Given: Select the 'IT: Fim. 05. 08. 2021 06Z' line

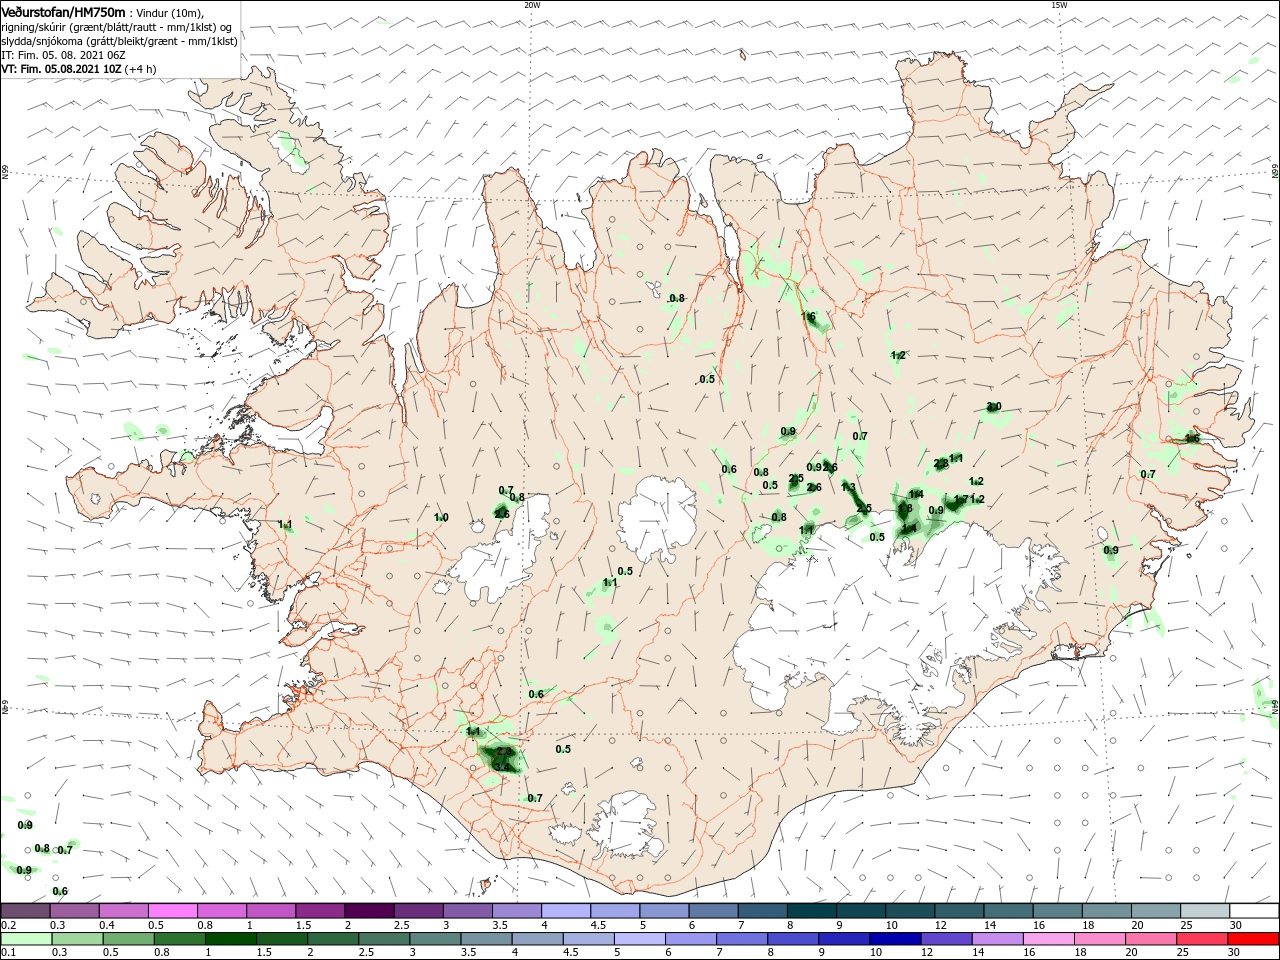Looking at the screenshot, I should coord(61,55).
